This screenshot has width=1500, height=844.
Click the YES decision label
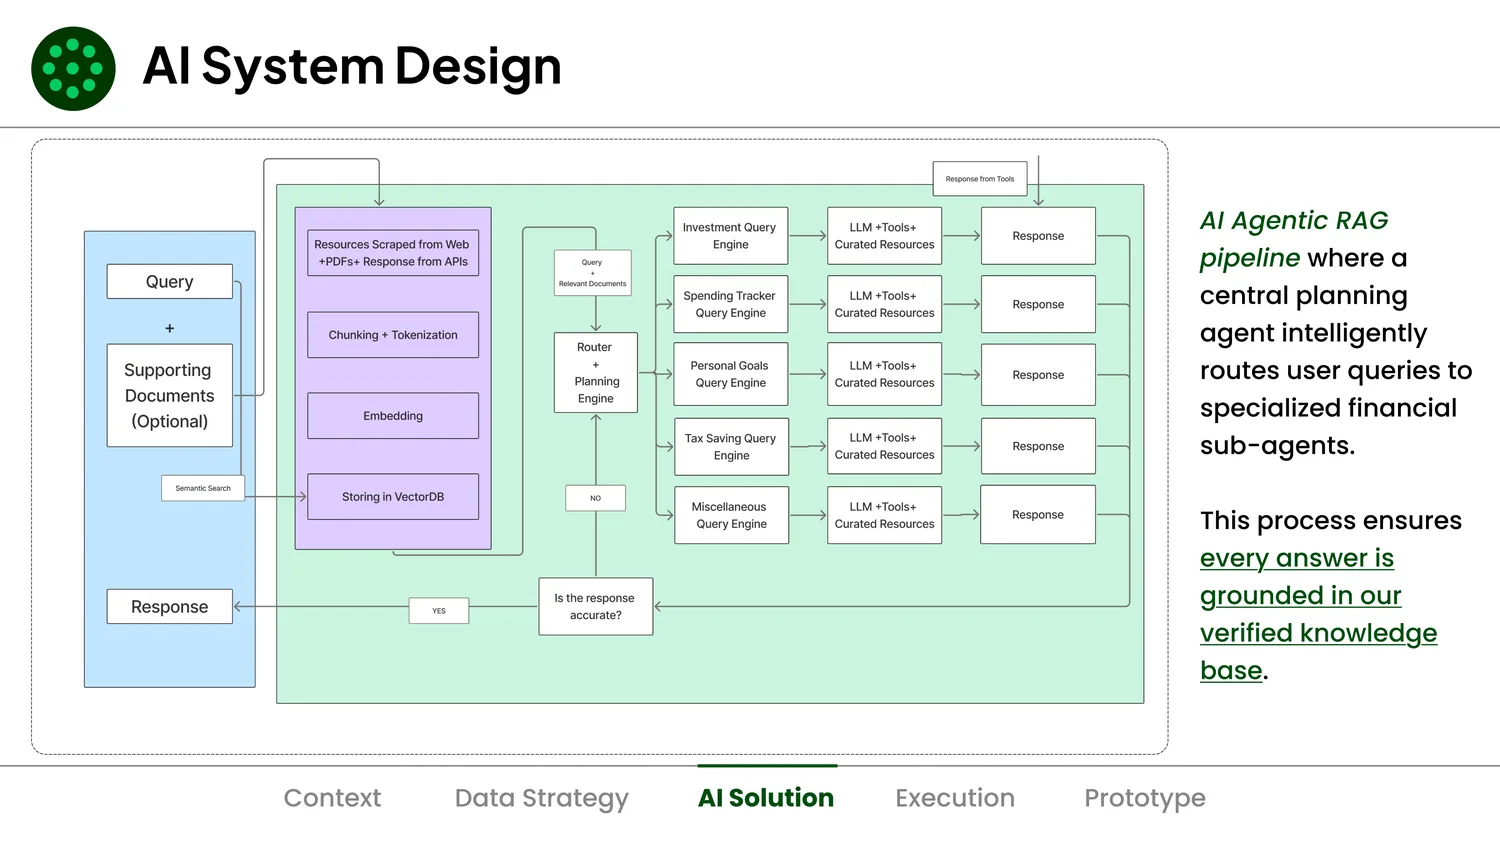439,611
